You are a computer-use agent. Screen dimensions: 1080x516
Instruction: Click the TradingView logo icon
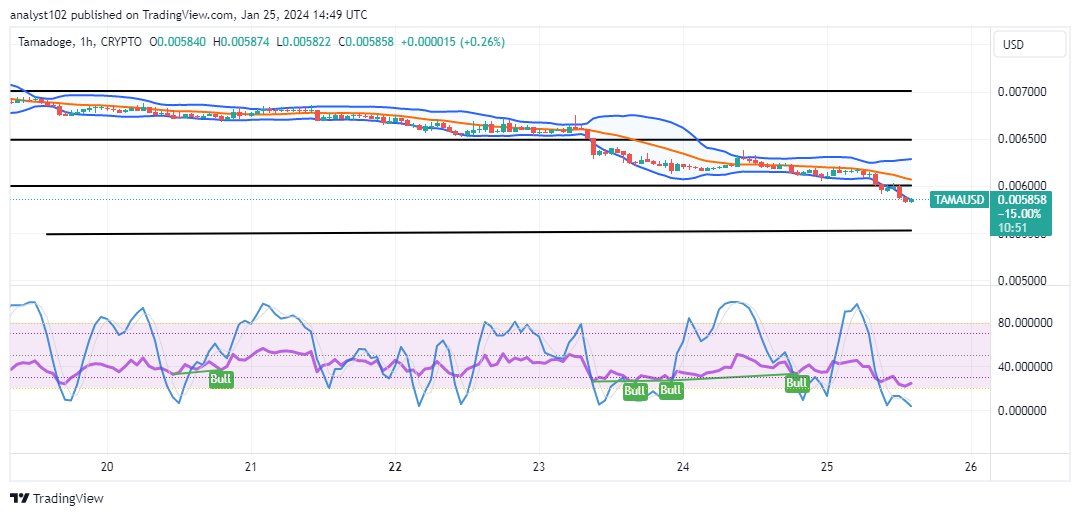click(19, 498)
